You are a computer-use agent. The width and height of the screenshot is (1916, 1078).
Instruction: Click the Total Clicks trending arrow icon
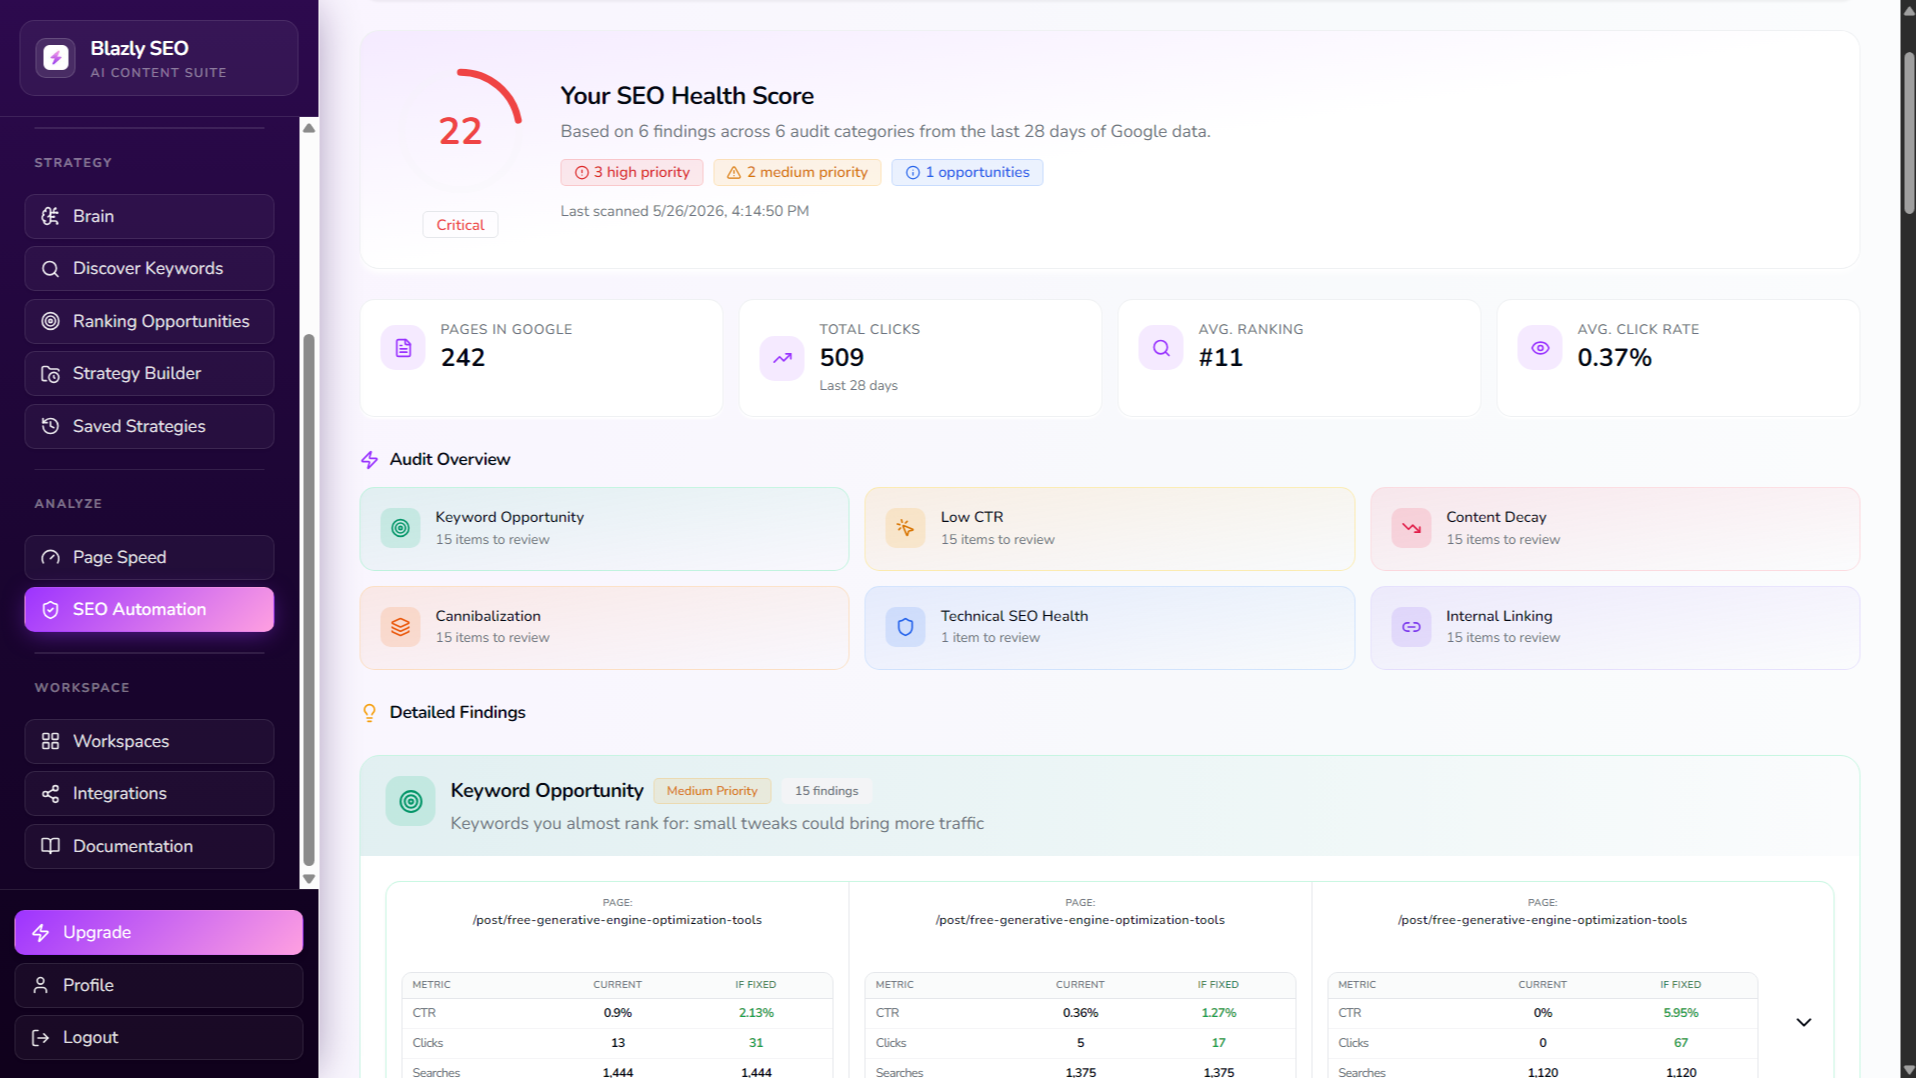click(782, 358)
